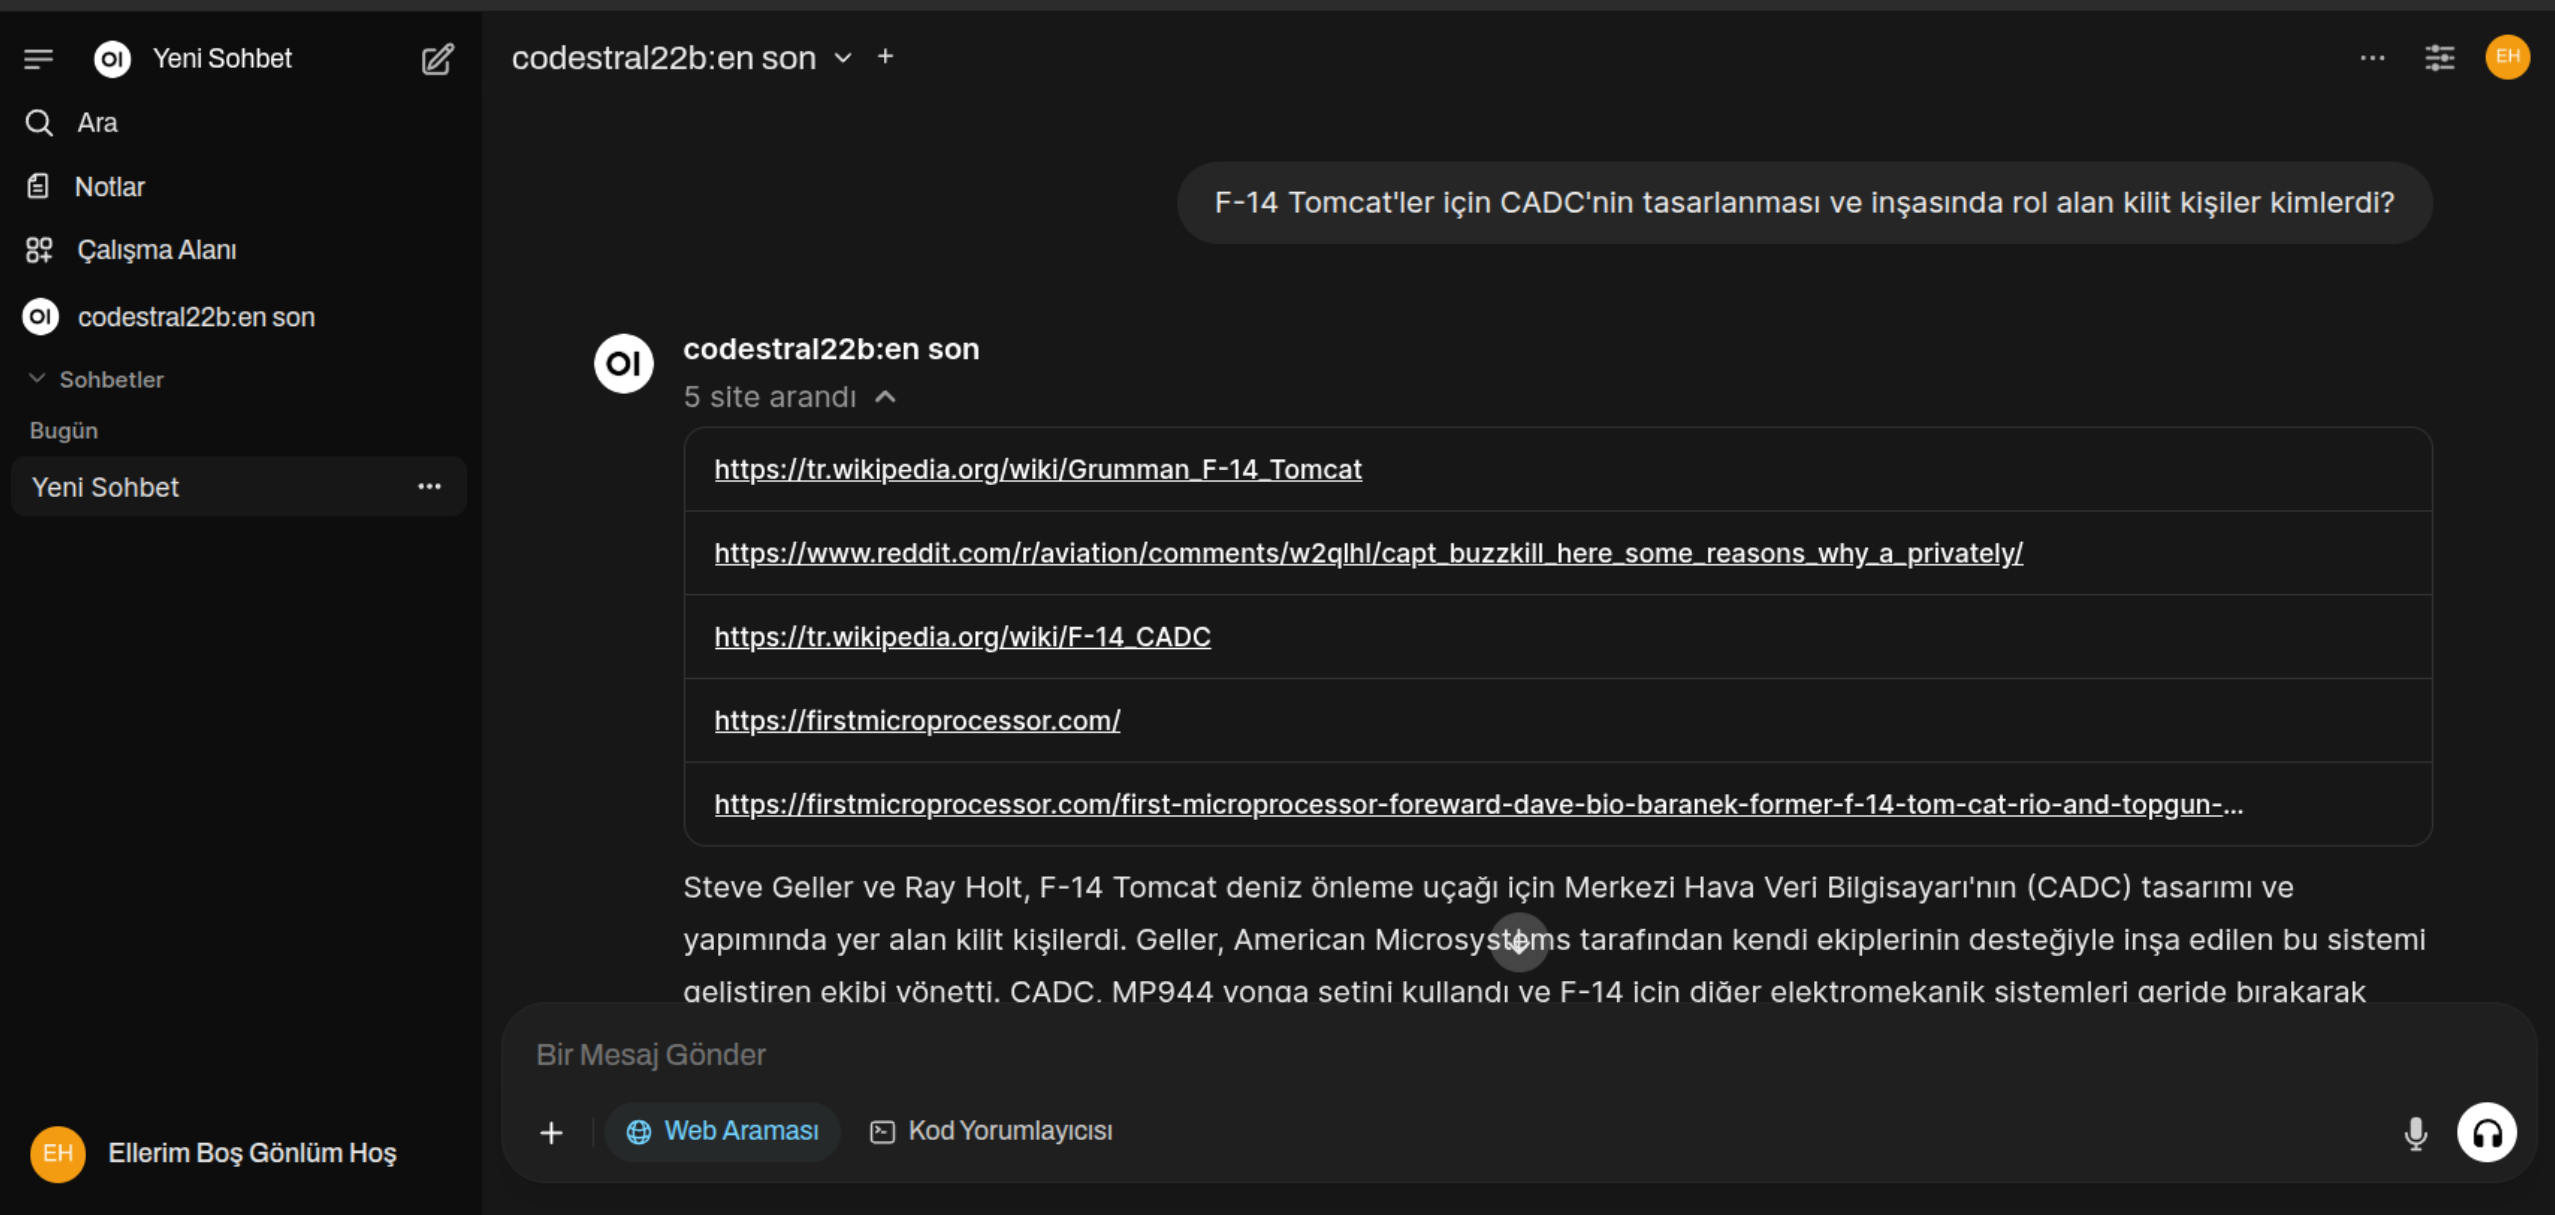The image size is (2555, 1215).
Task: Focus the 'Bir Mesaj Gönder' message input
Action: pyautogui.click(x=1518, y=1054)
